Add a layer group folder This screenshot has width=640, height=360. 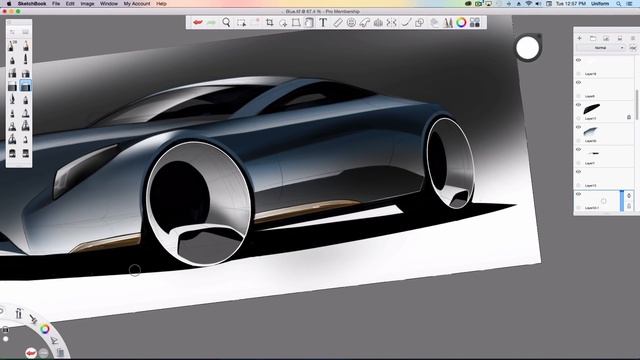593,38
